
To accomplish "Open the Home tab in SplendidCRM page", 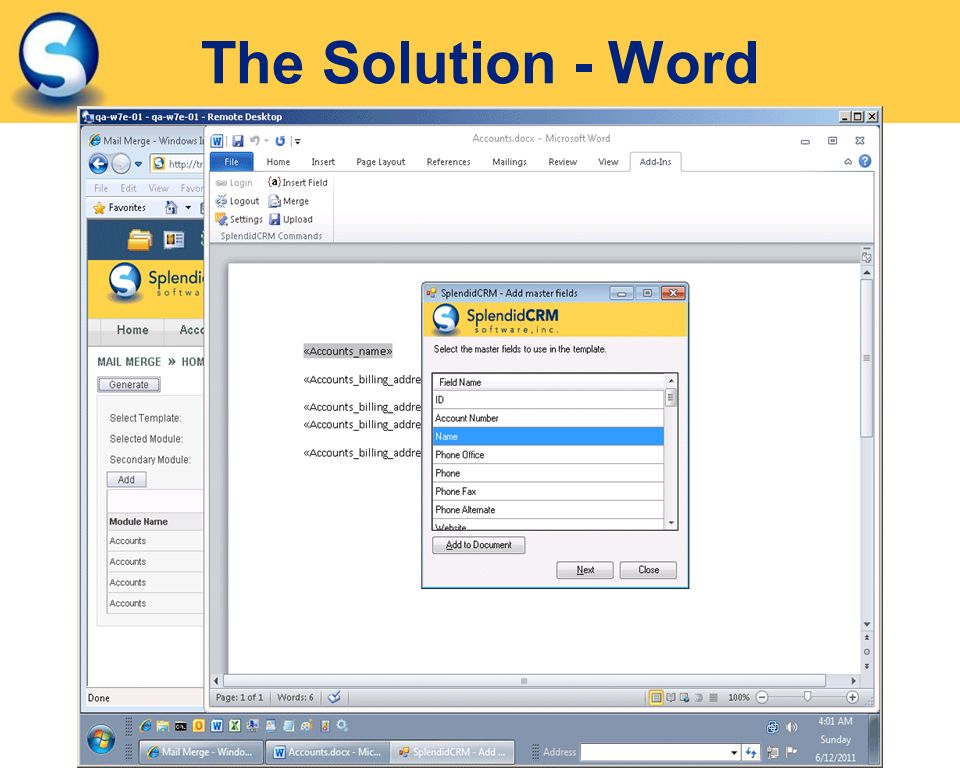I will [x=132, y=330].
